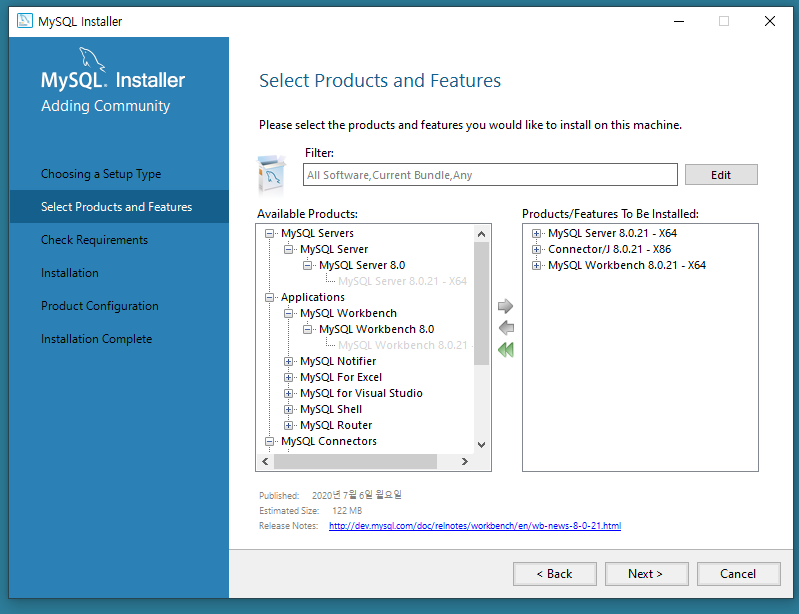Viewport: 799px width, 614px height.
Task: Click the MySQL Installer title bar icon
Action: 24,21
